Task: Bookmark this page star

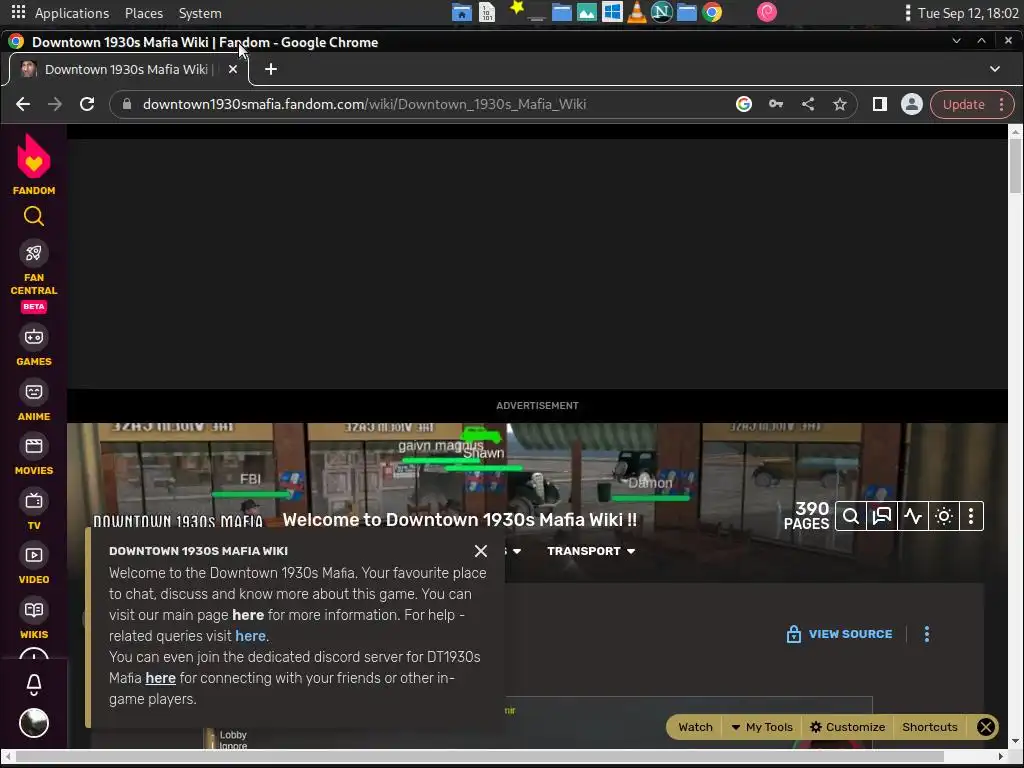Action: point(840,104)
